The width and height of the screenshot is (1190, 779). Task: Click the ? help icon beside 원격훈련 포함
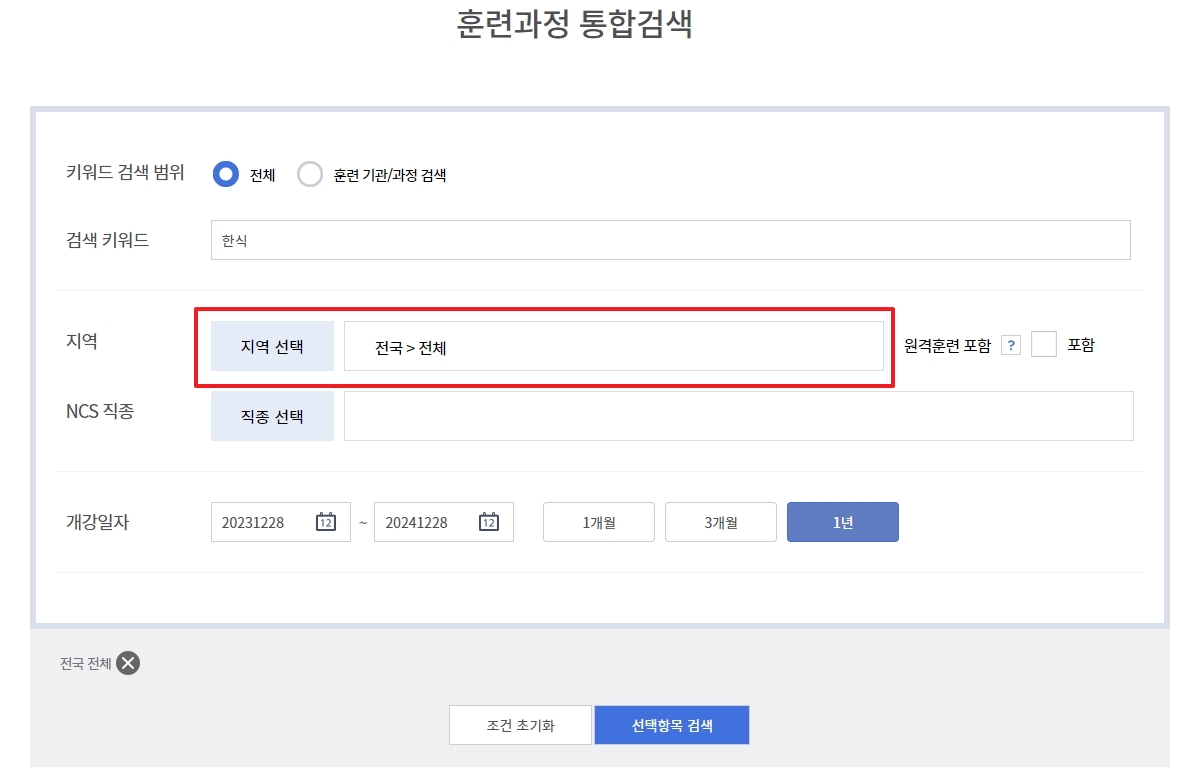coord(1011,344)
